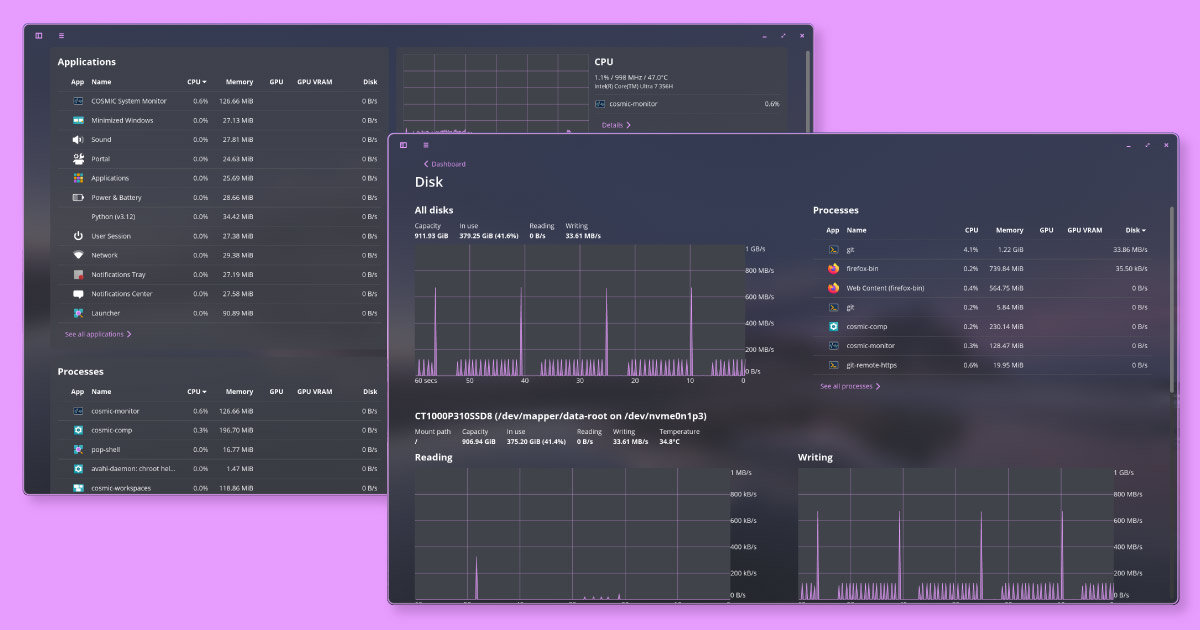Viewport: 1200px width, 630px height.
Task: Click terminal icon of git row using 5.84 MiB
Action: 833,308
